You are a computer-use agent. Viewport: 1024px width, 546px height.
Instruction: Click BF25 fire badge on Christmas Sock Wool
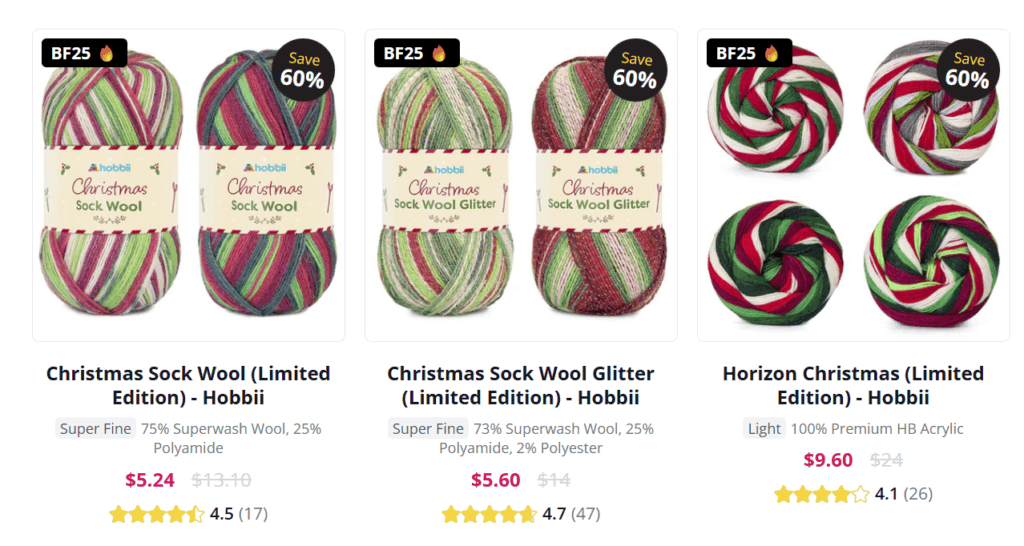[84, 53]
